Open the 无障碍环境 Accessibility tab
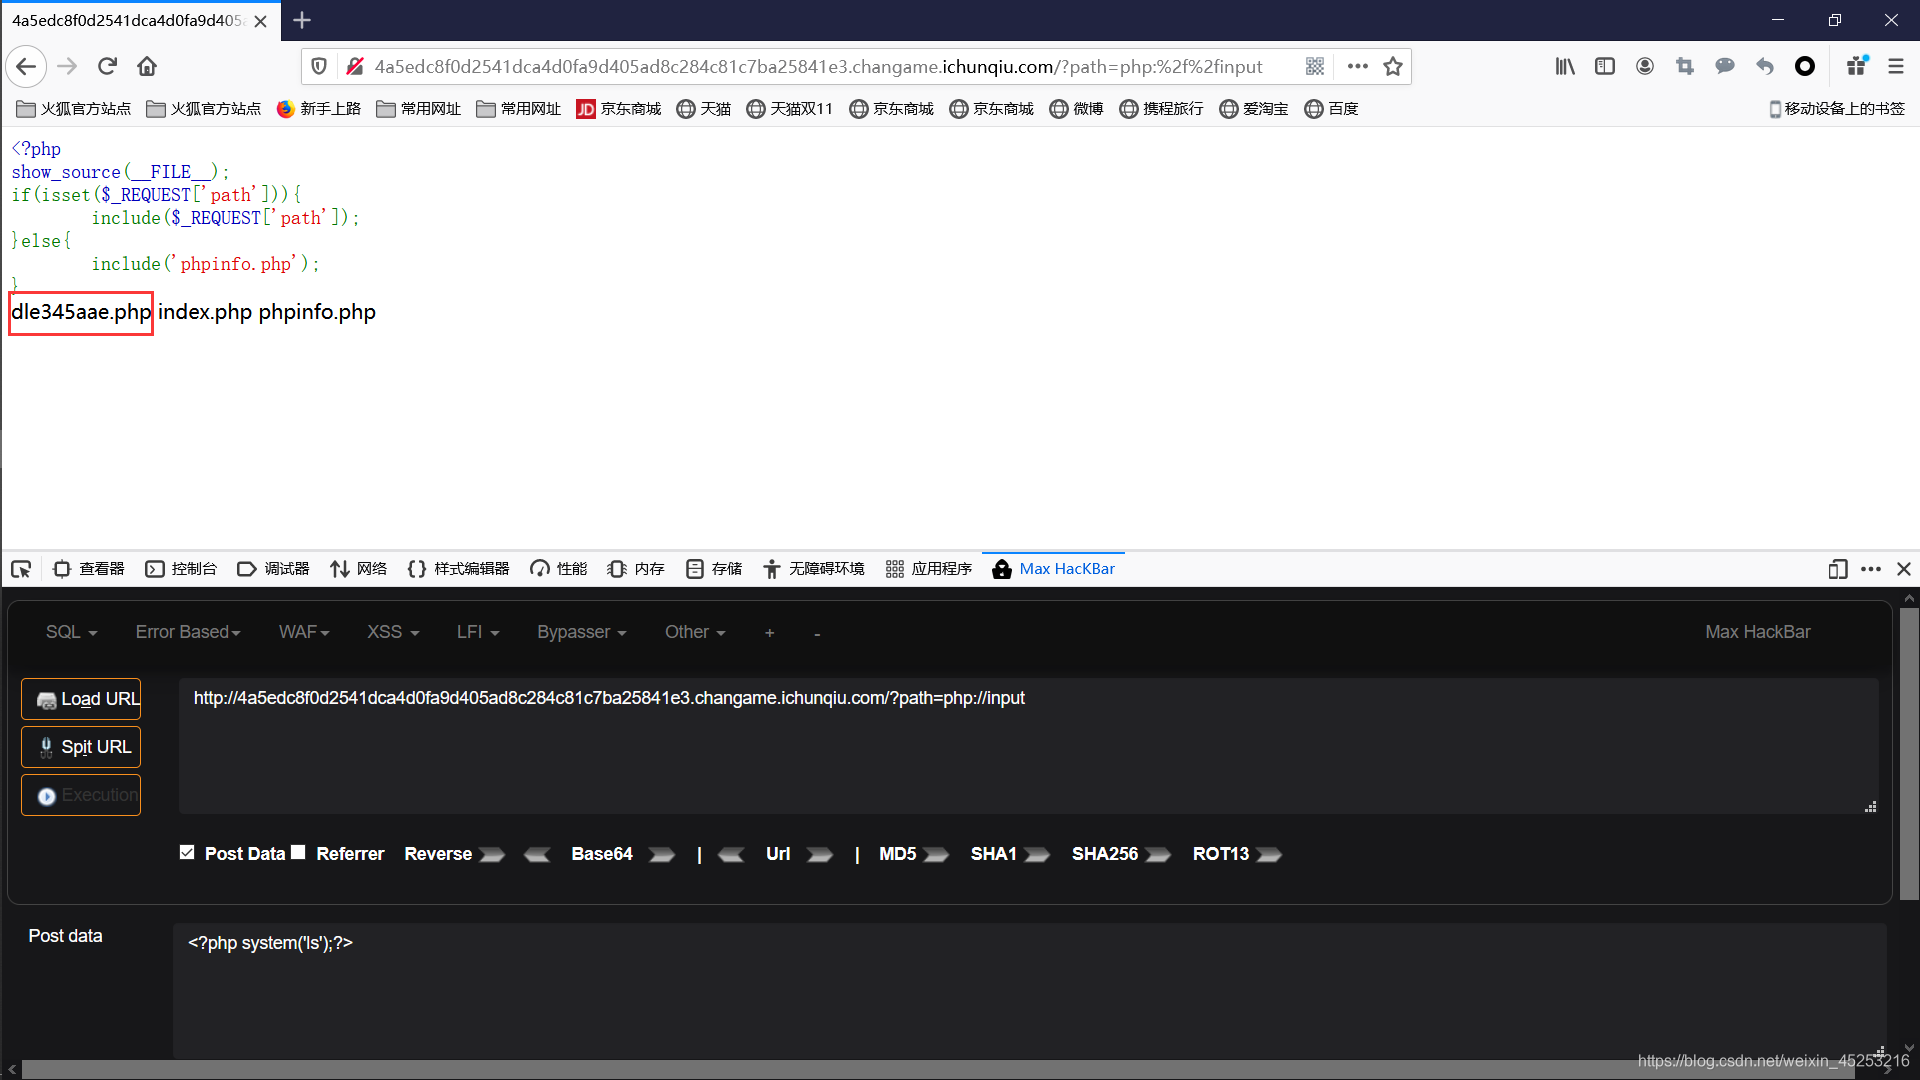 tap(814, 569)
